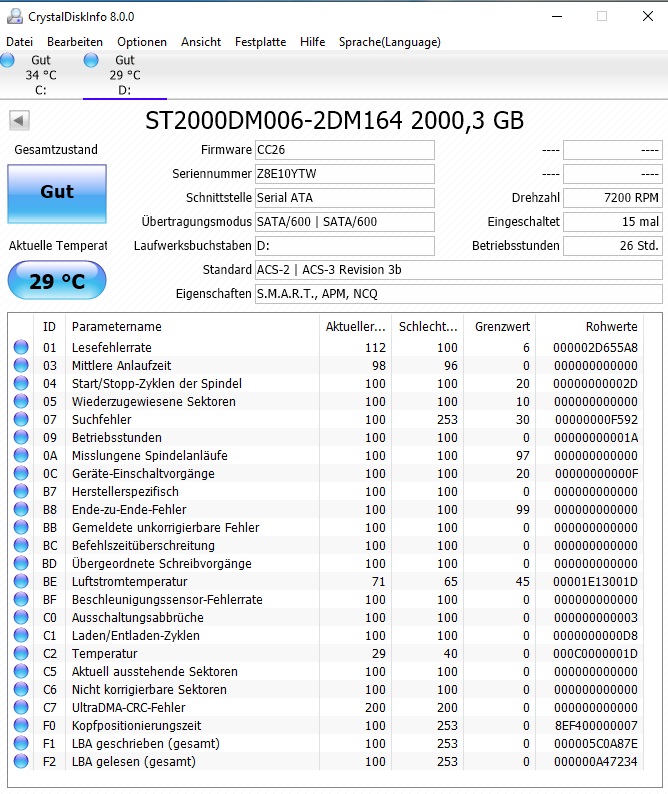Viewport: 668px width, 794px height.
Task: Click status icon of Lesefehlerrate row
Action: (x=21, y=347)
